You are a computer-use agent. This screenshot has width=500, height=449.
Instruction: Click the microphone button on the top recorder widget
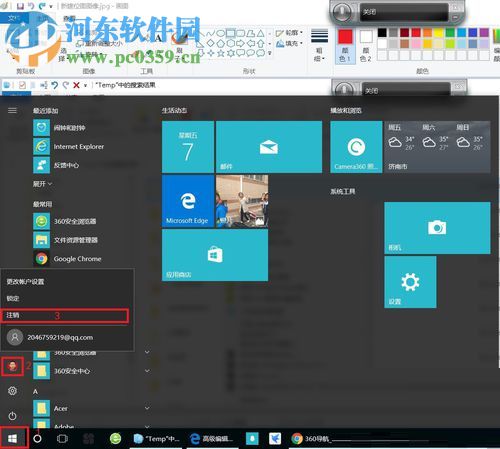(x=342, y=12)
